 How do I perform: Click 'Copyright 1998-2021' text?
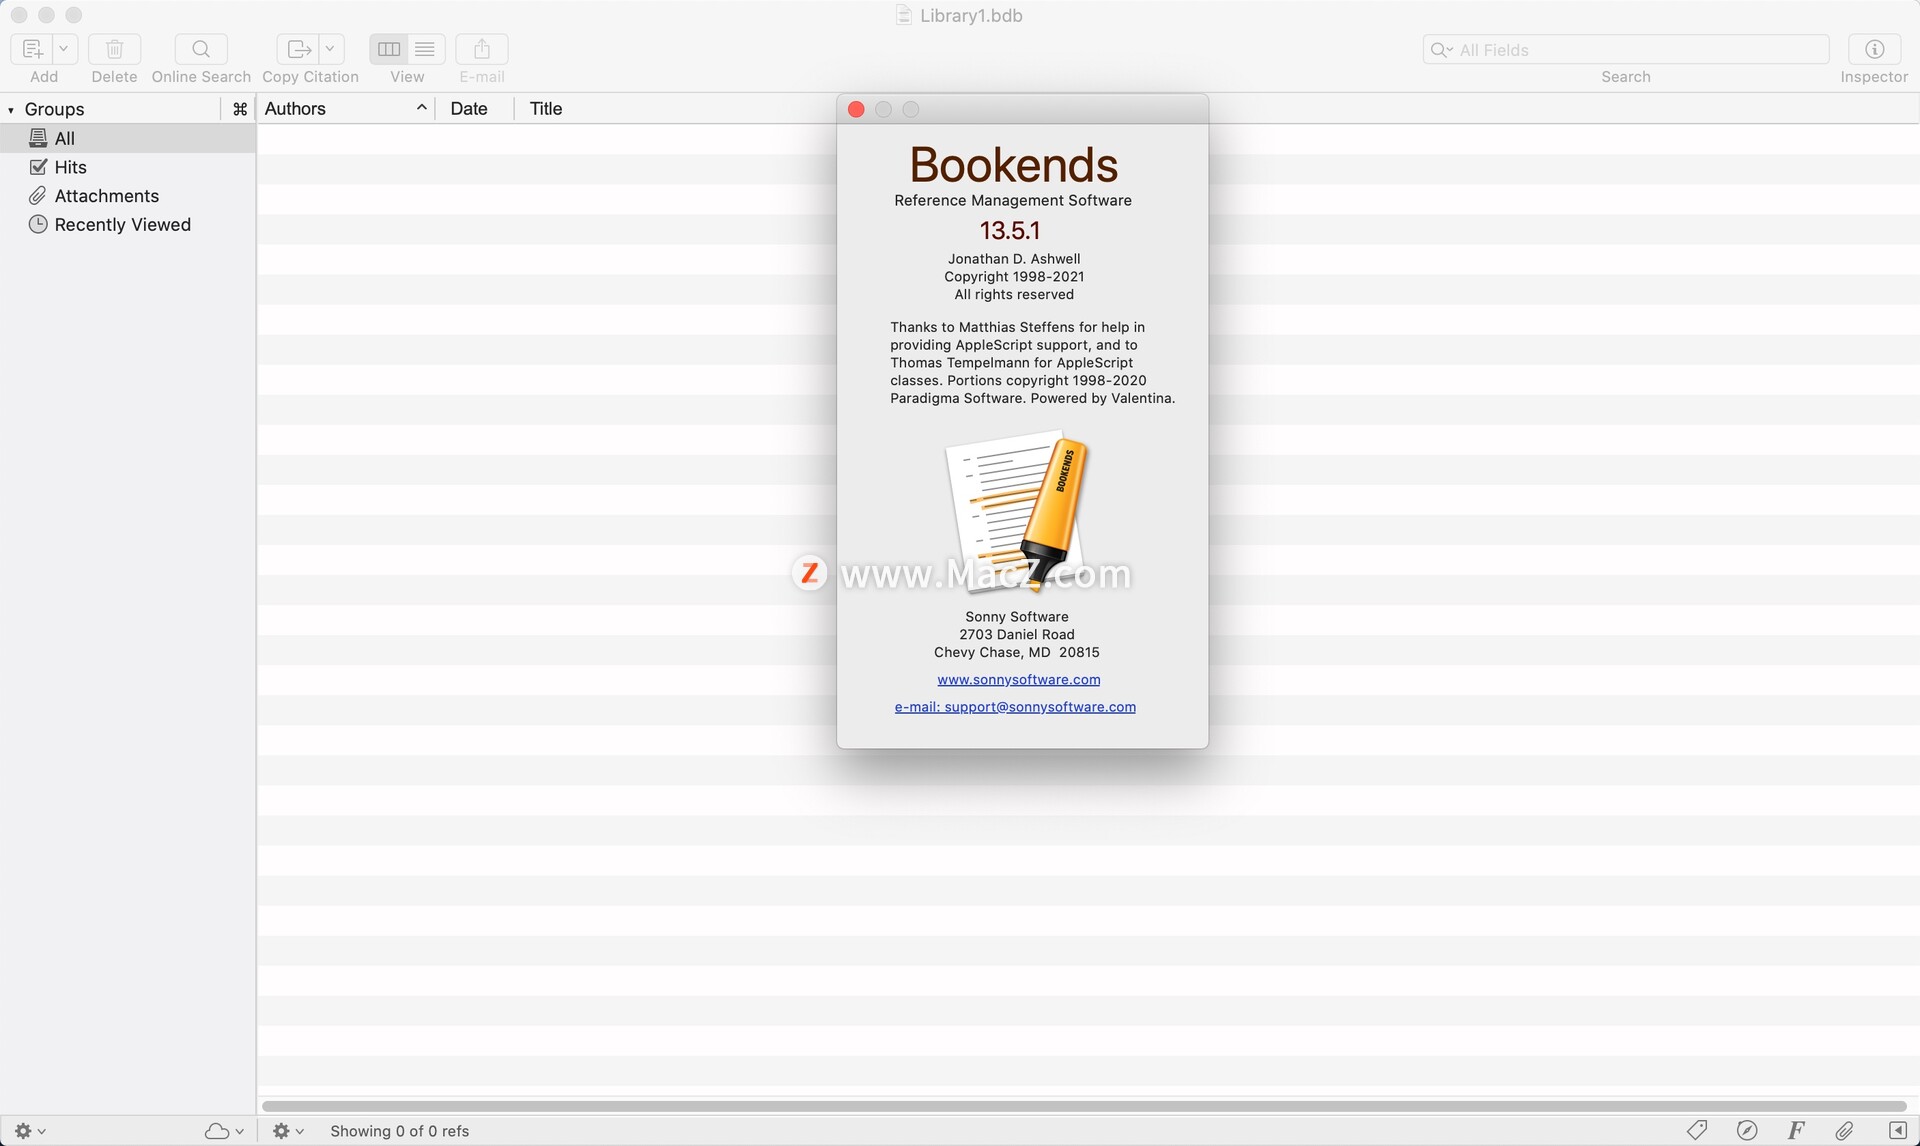click(x=1014, y=277)
